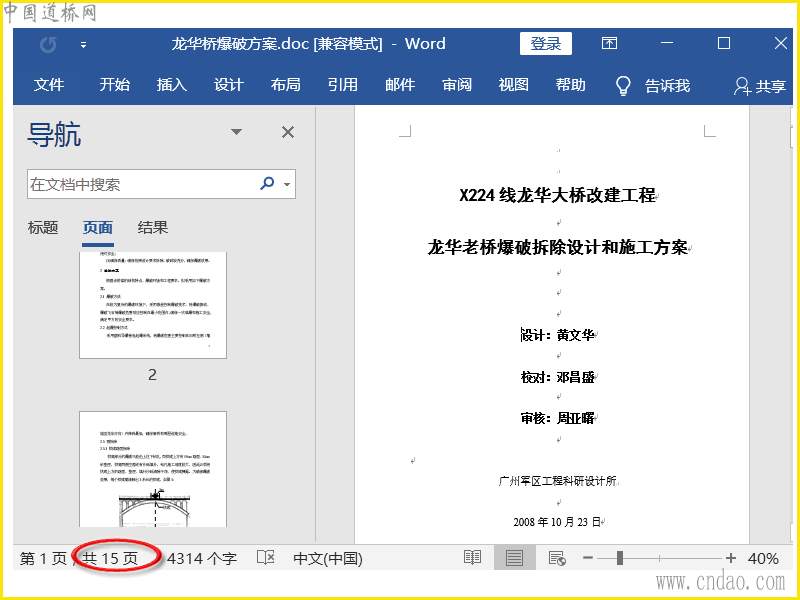Click the zoom slider handle
The width and height of the screenshot is (800, 600).
(x=619, y=558)
